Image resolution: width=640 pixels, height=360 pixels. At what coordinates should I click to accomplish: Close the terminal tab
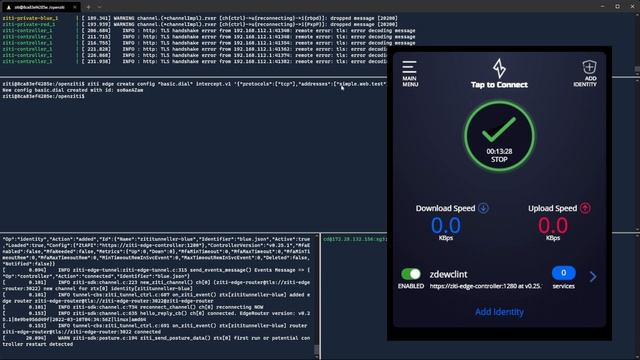[75, 7]
